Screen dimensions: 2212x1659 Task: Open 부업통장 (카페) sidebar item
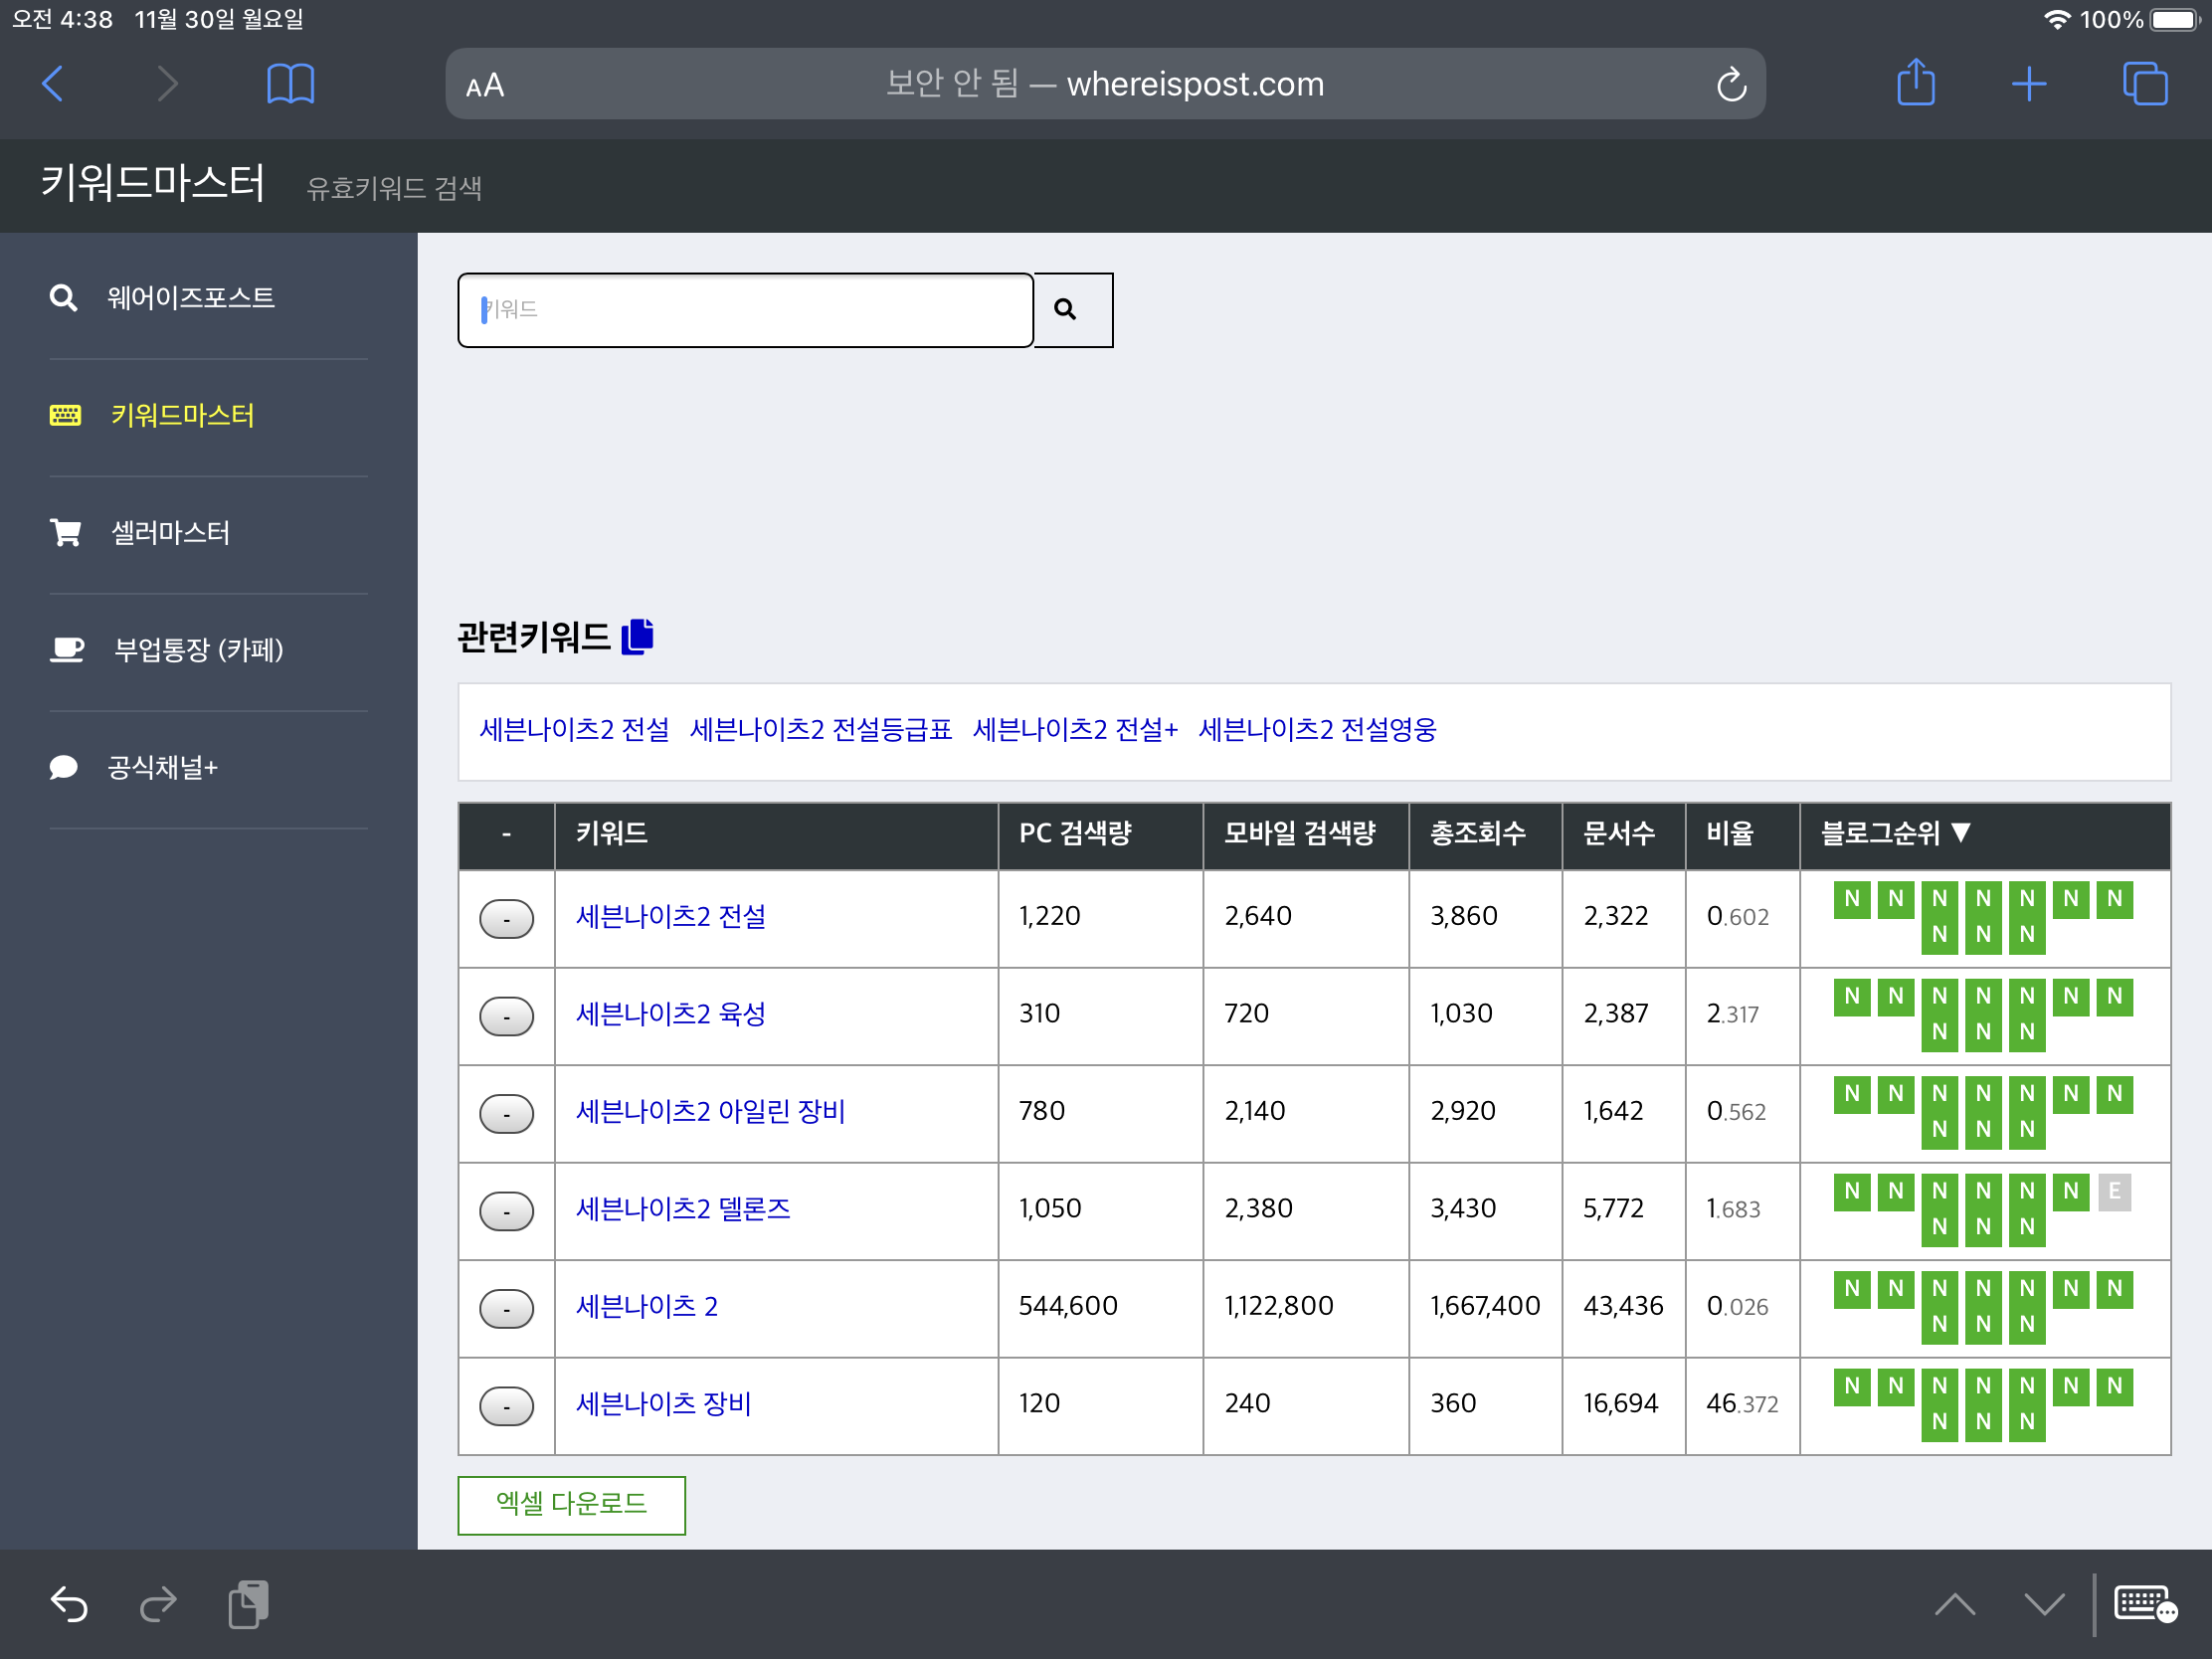[198, 650]
